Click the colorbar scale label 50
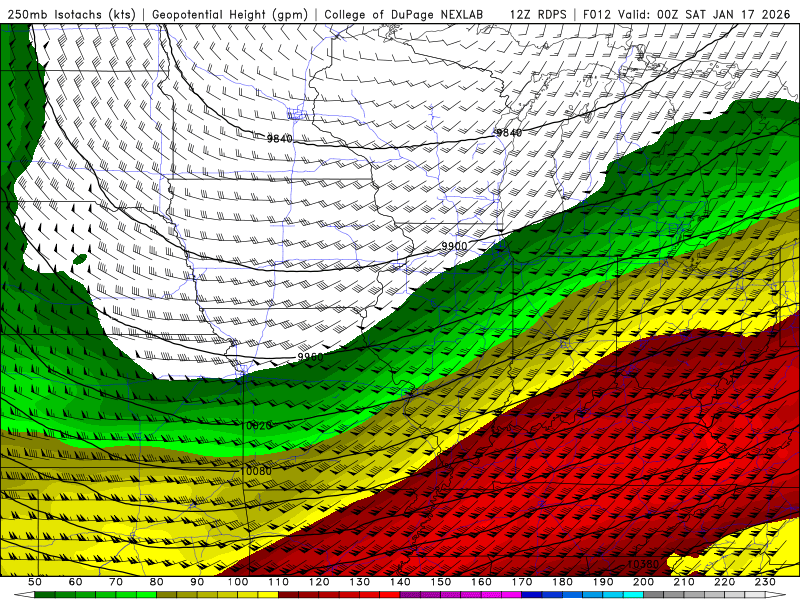This screenshot has width=800, height=600. (35, 582)
